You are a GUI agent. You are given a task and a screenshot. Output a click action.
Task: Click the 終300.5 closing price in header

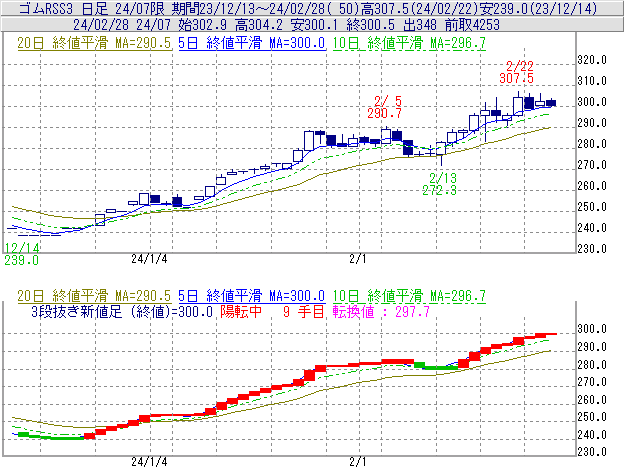tap(370, 25)
